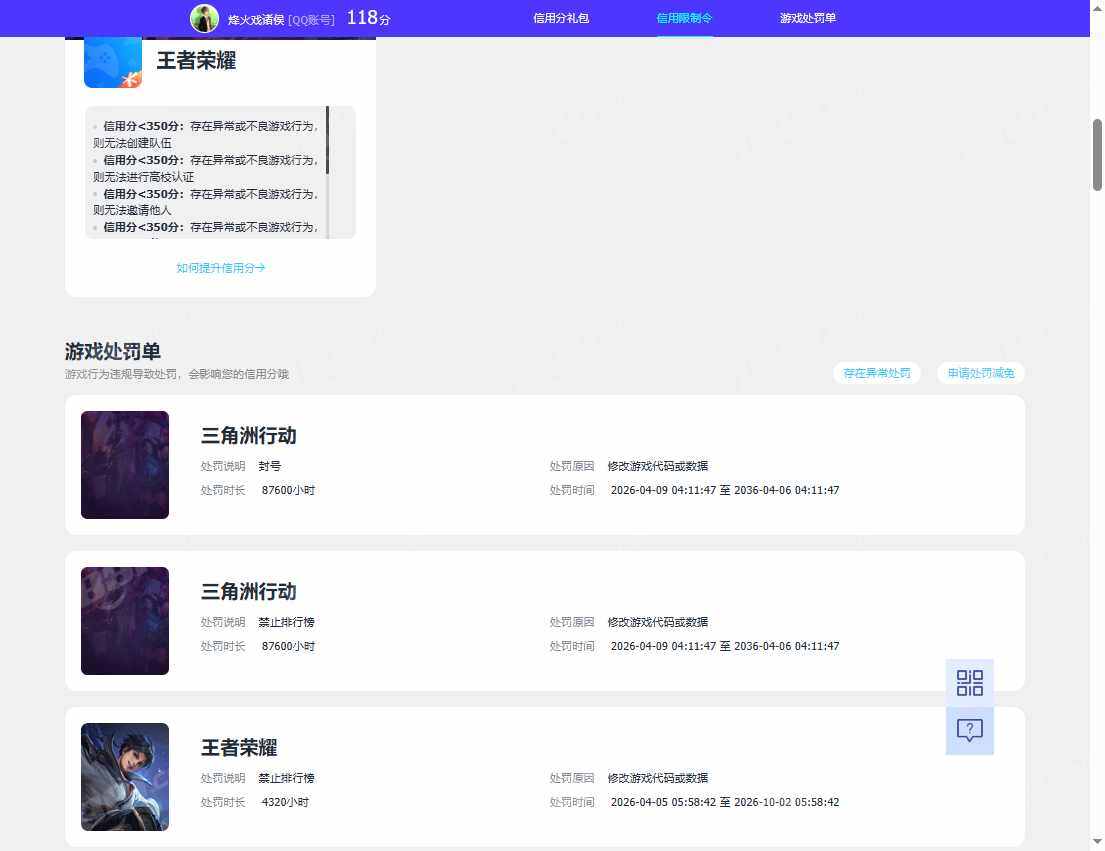Open the QR code floating icon
1105x851 pixels.
(970, 683)
